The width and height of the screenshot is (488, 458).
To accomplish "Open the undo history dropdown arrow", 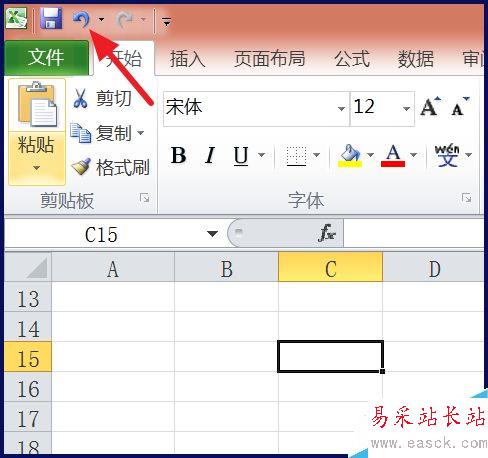I will pos(102,20).
